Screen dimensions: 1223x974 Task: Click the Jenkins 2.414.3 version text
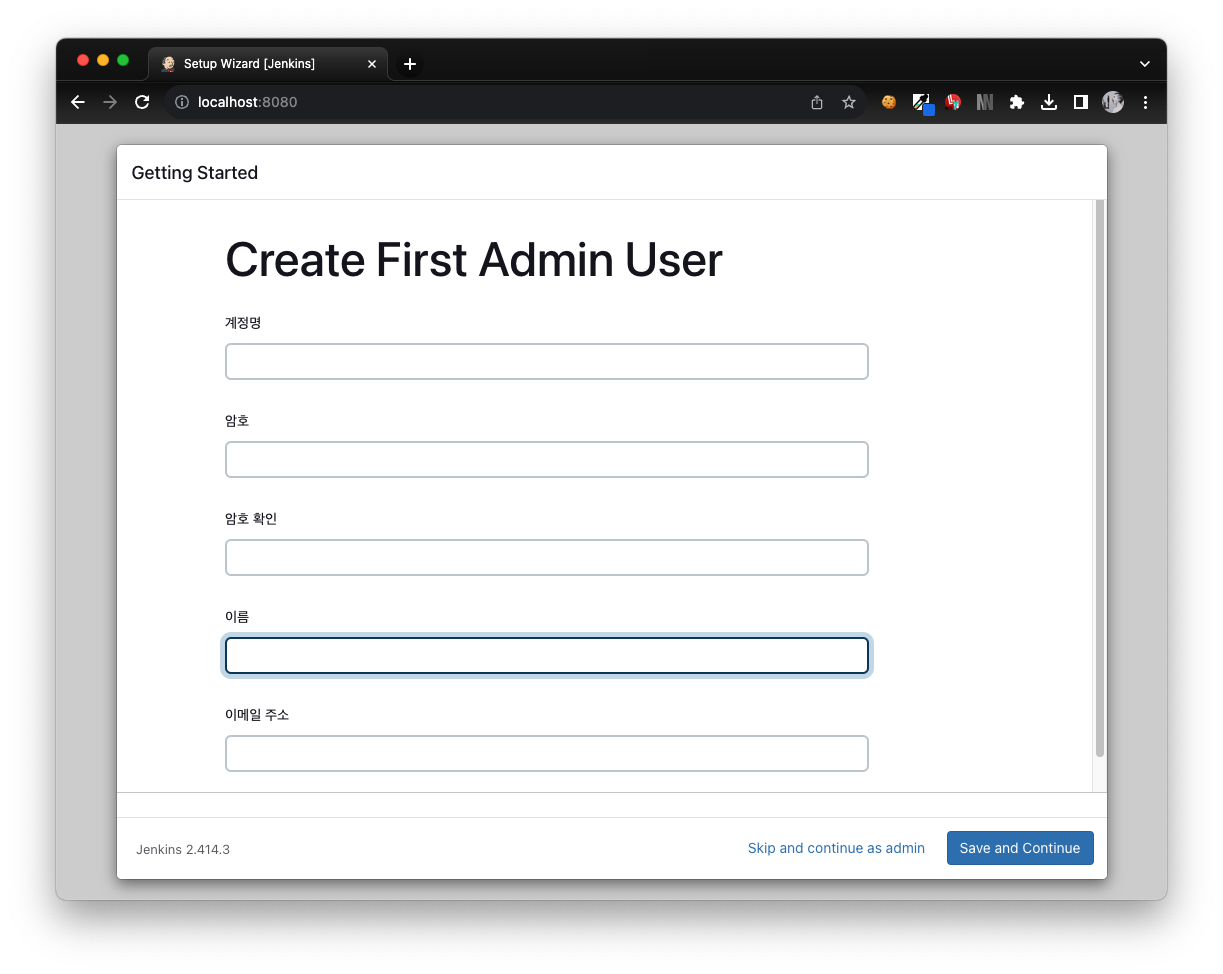pyautogui.click(x=183, y=849)
